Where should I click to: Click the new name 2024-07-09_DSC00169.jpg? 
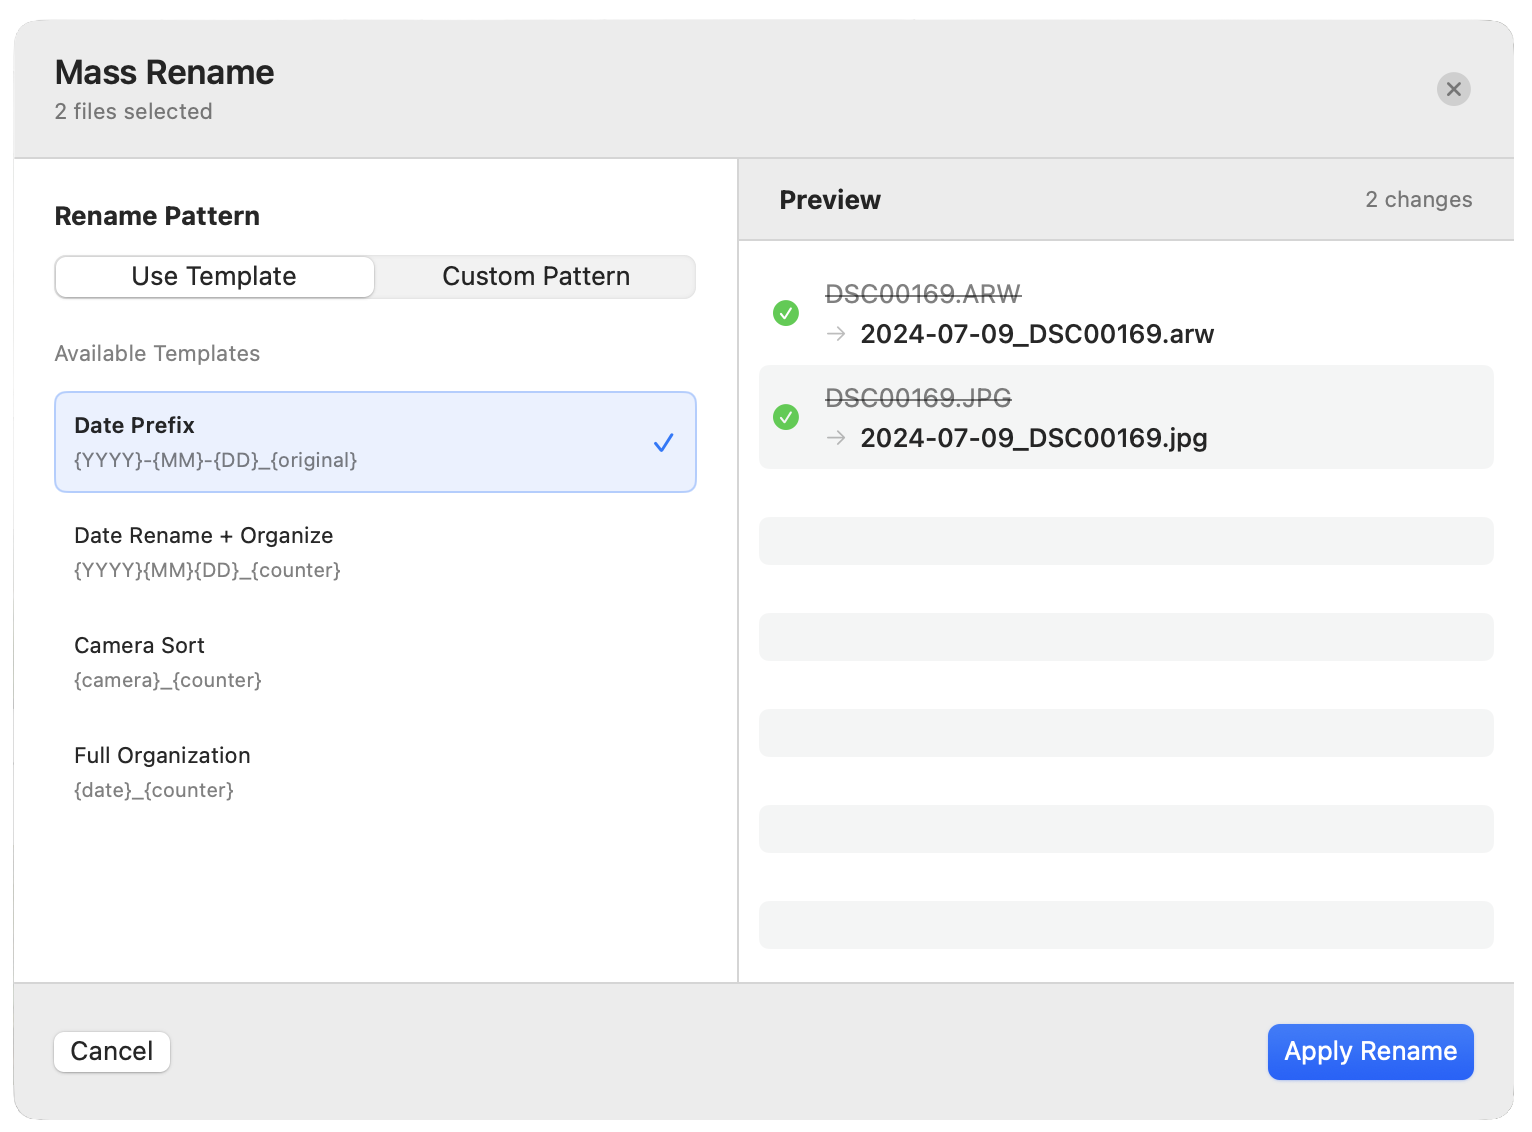point(1033,438)
